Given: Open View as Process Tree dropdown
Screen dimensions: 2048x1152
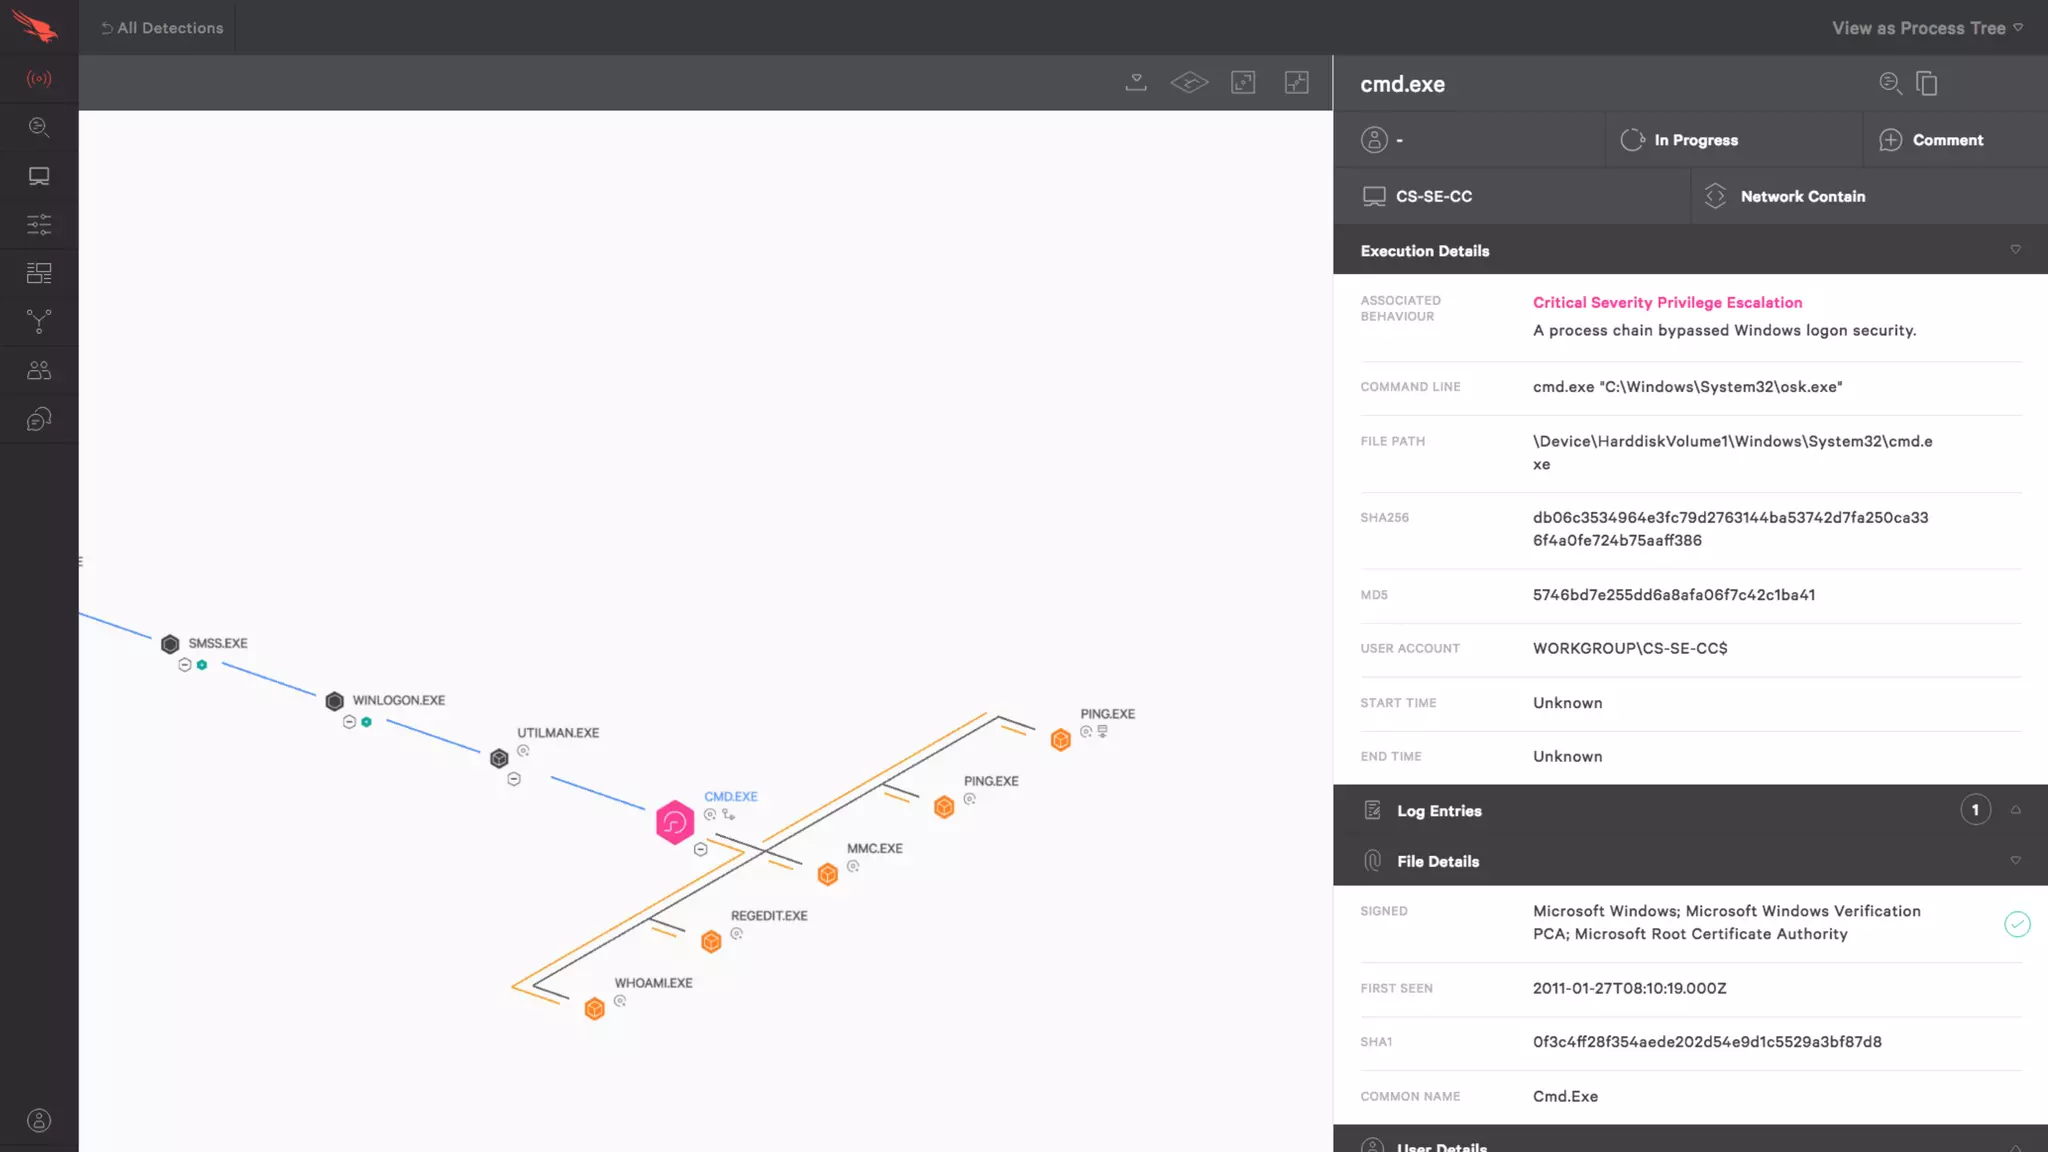Looking at the screenshot, I should pyautogui.click(x=1926, y=28).
